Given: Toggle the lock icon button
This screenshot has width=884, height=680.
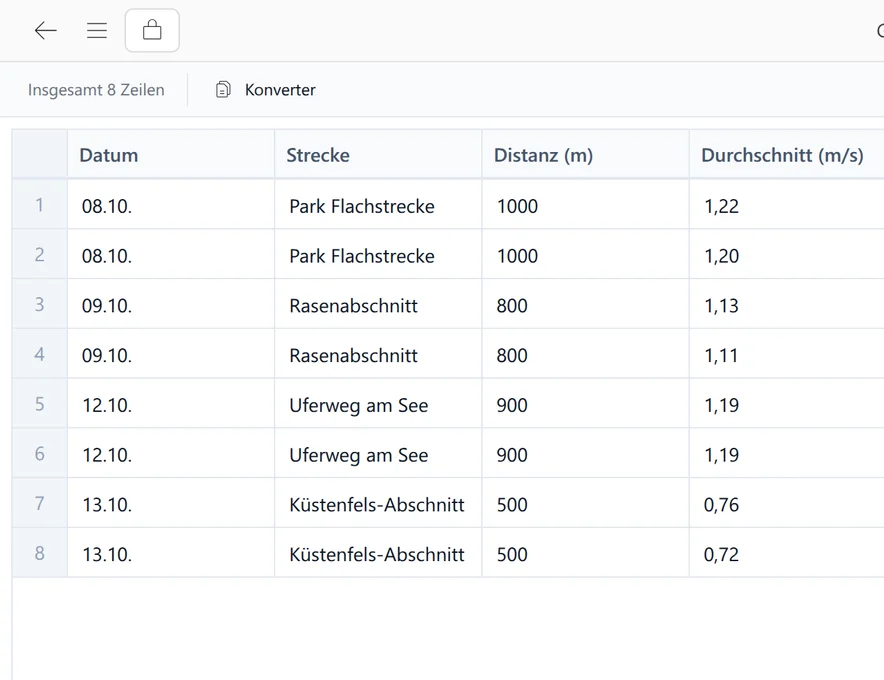Looking at the screenshot, I should [x=152, y=30].
